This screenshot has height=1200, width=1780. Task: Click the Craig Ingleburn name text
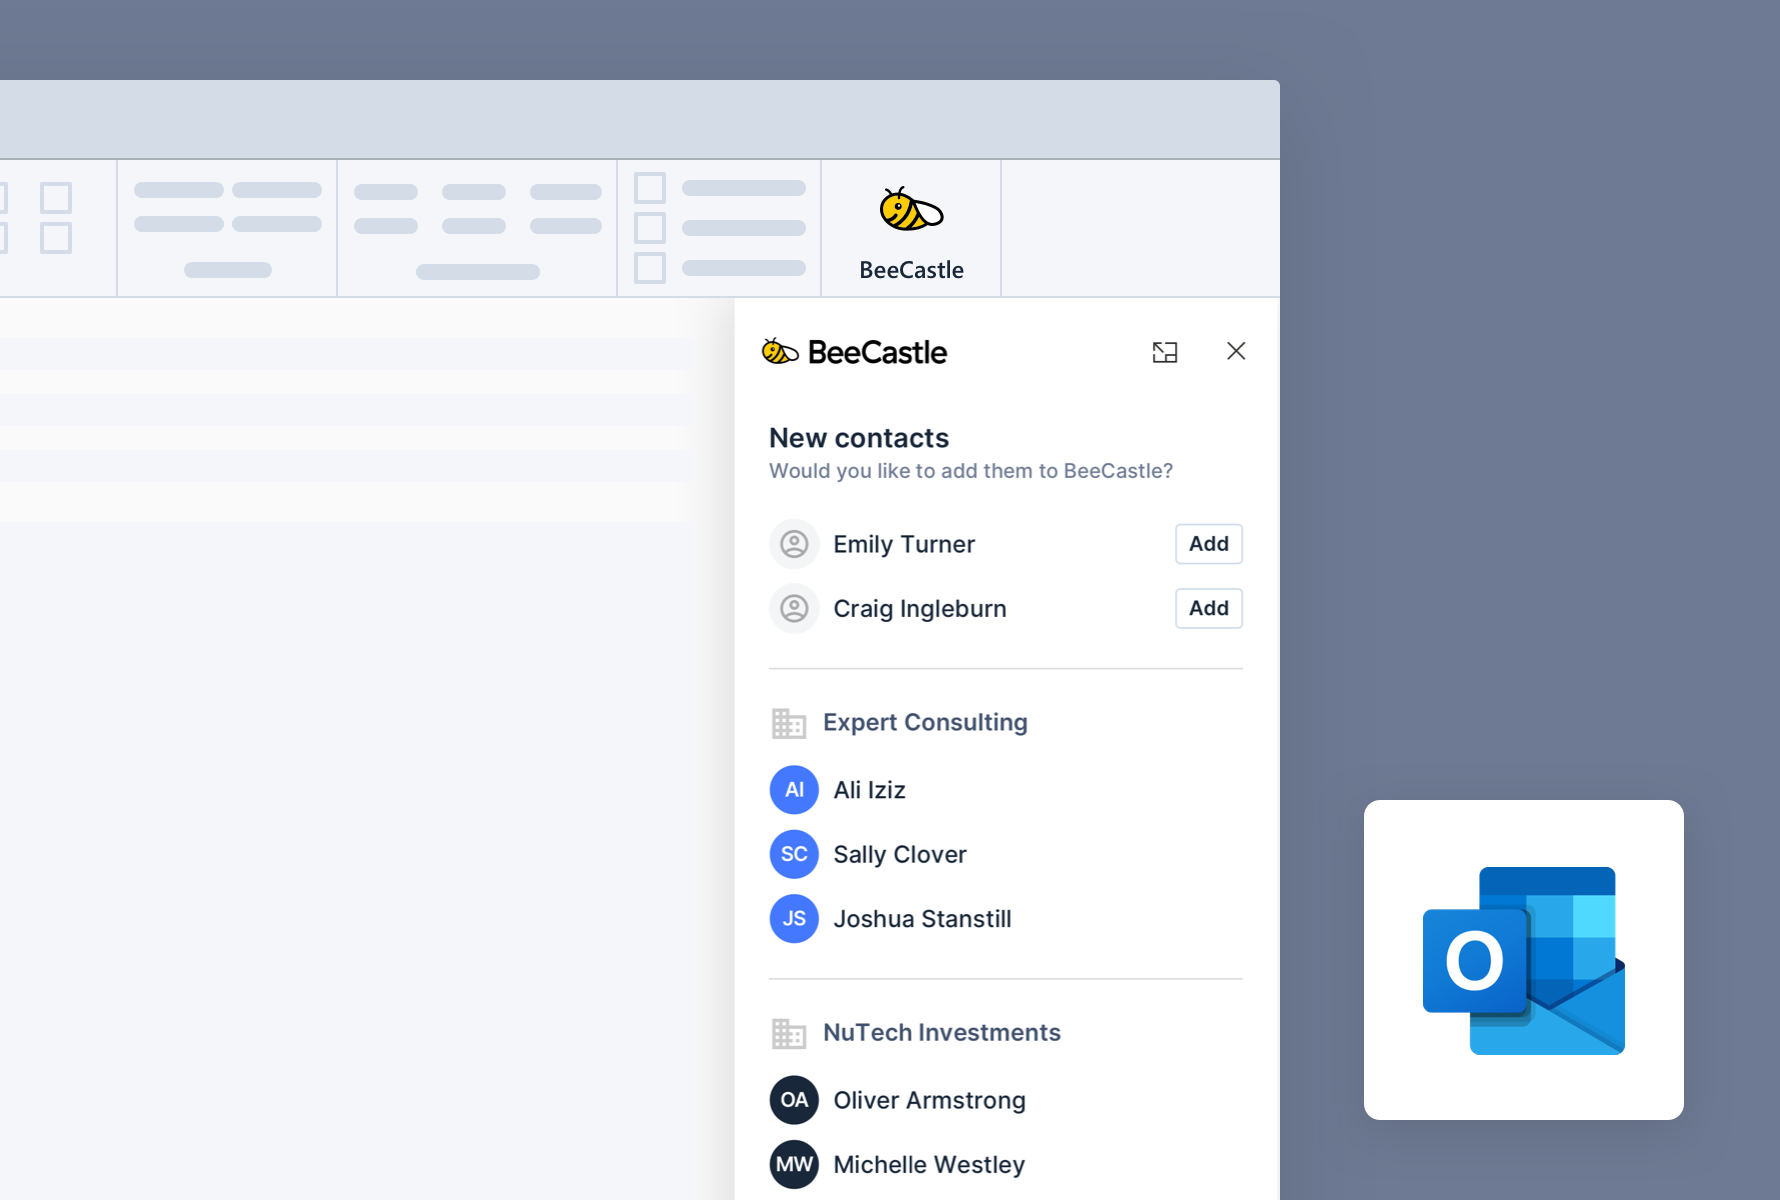point(920,608)
